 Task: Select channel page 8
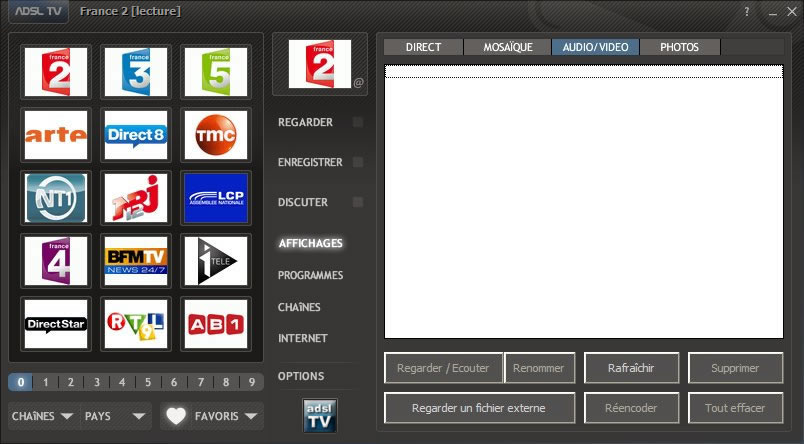(226, 382)
